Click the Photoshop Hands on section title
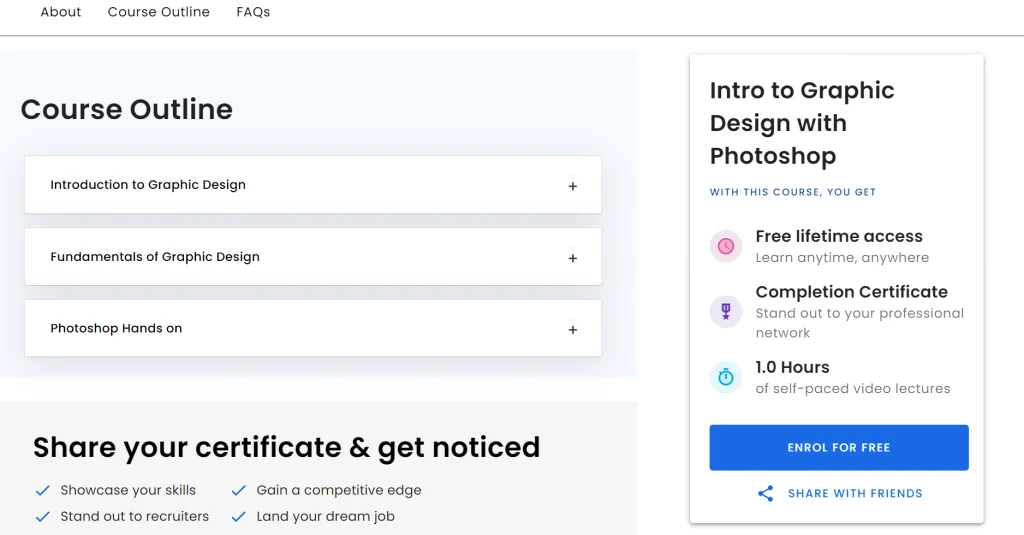 pos(116,328)
